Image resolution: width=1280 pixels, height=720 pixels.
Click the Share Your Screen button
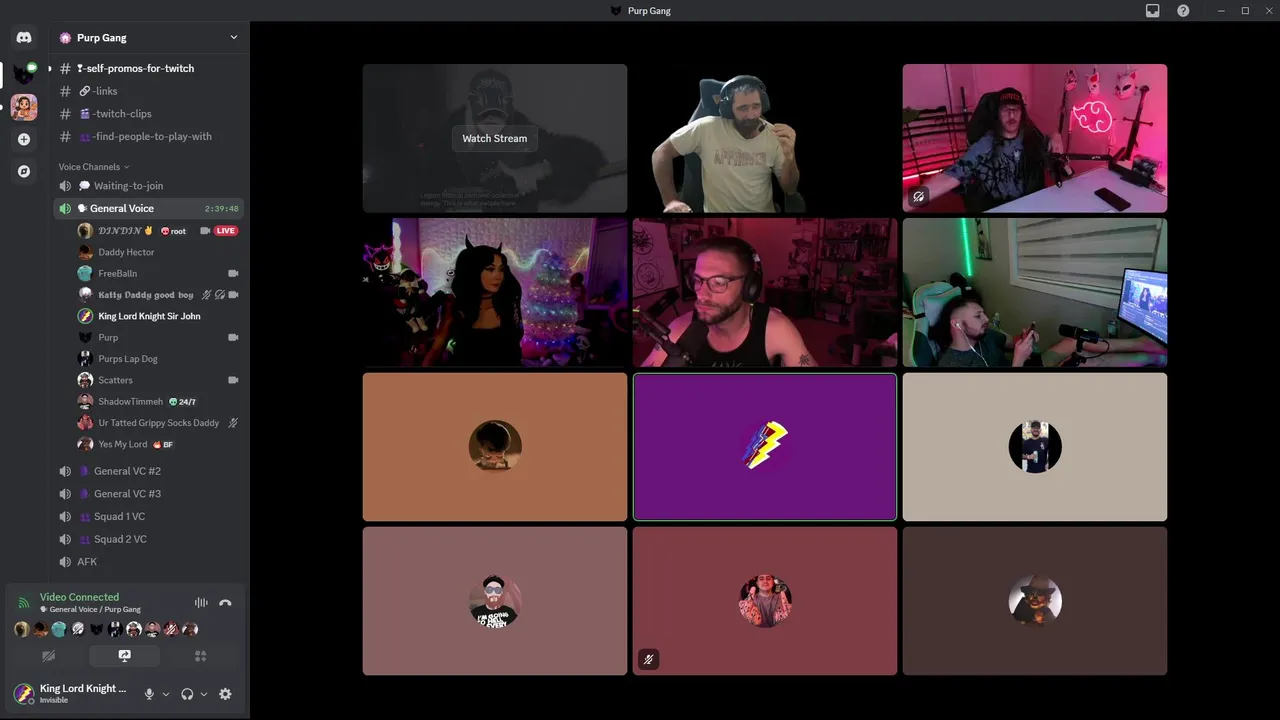point(124,656)
